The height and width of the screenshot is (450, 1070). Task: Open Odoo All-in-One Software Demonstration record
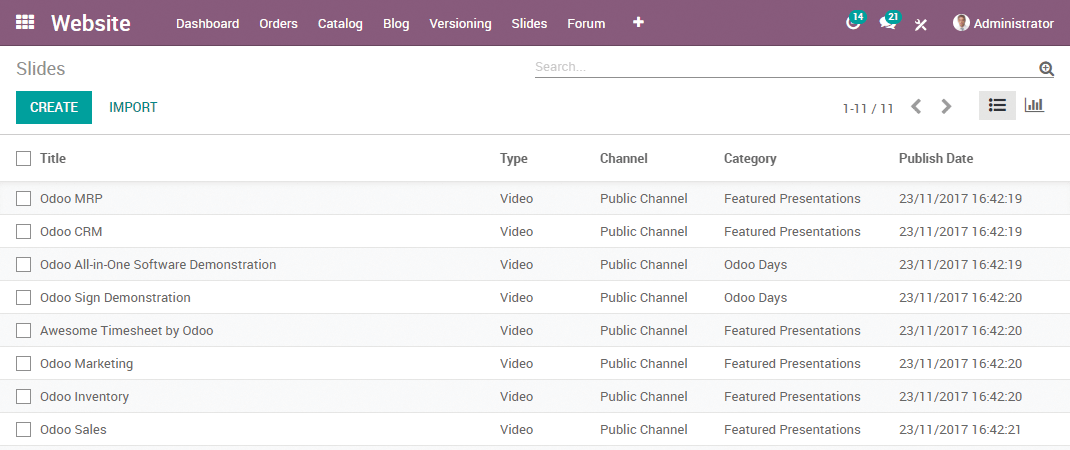point(158,264)
